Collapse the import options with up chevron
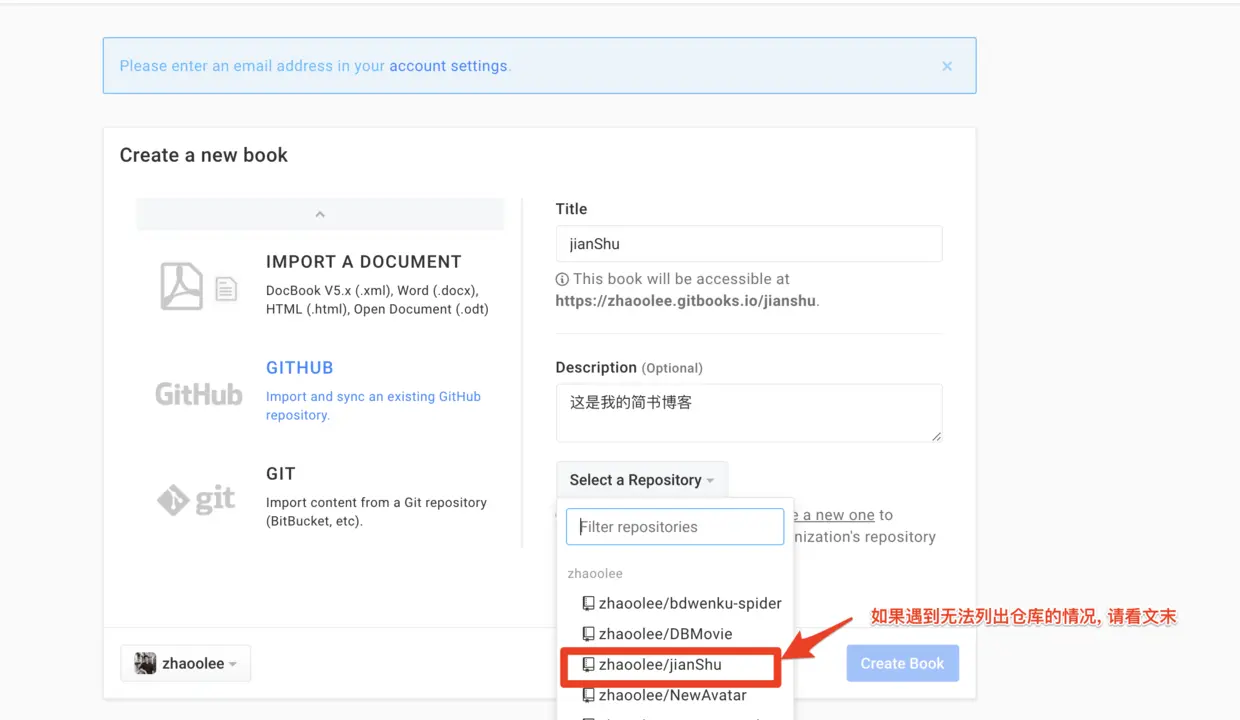Image resolution: width=1240 pixels, height=720 pixels. click(320, 214)
